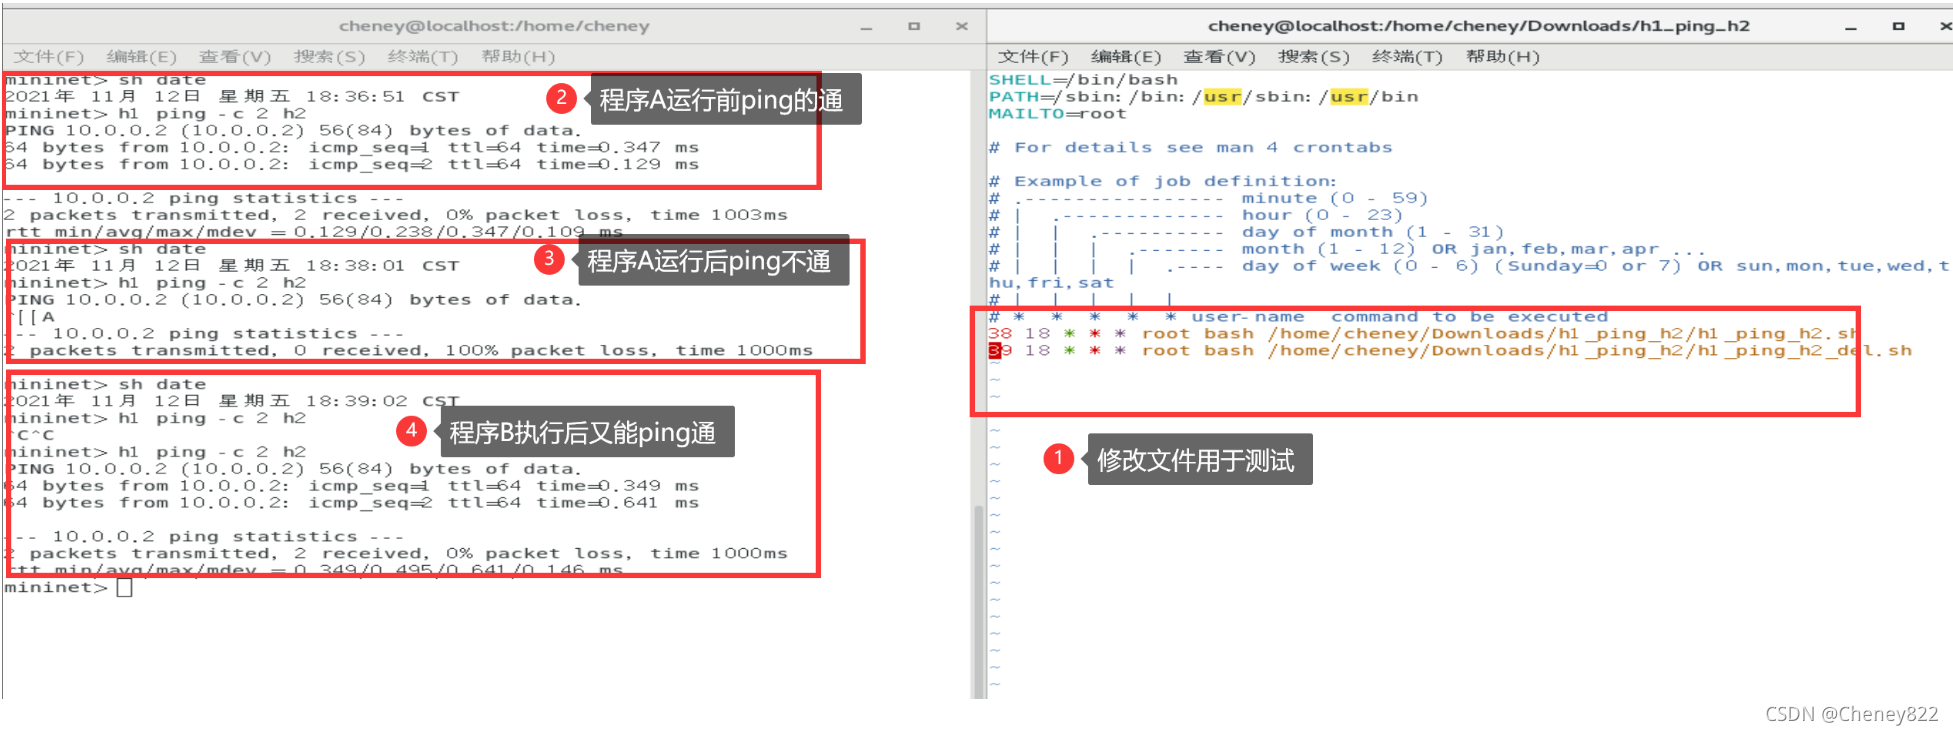Open 搜索(S) menu in right h1_ping_h2 terminal
This screenshot has height=735, width=1953.
click(x=1314, y=57)
